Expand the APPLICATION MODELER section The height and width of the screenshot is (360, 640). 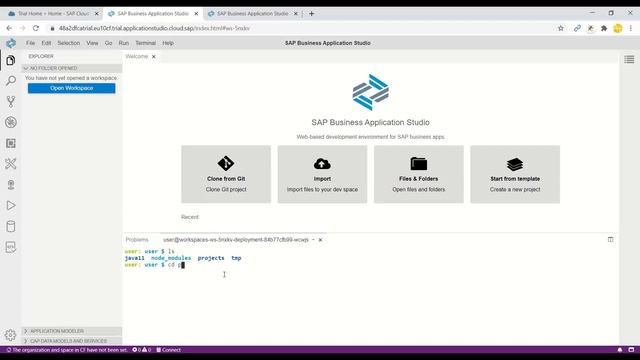(x=72, y=331)
